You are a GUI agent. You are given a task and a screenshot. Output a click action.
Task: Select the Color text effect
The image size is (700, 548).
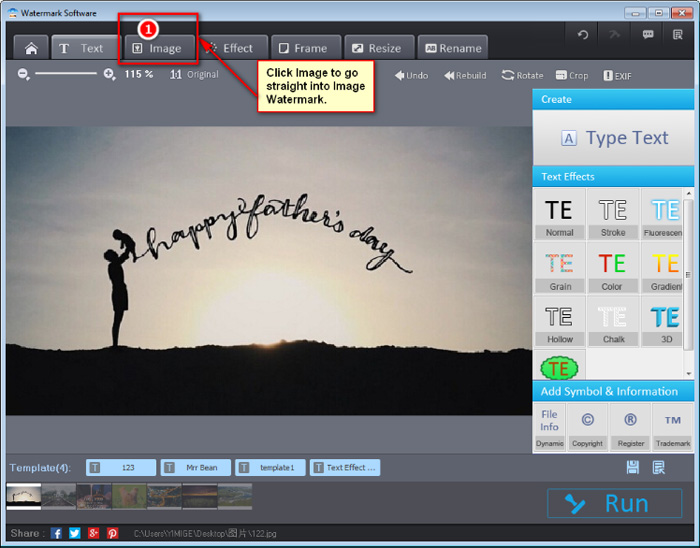point(613,268)
